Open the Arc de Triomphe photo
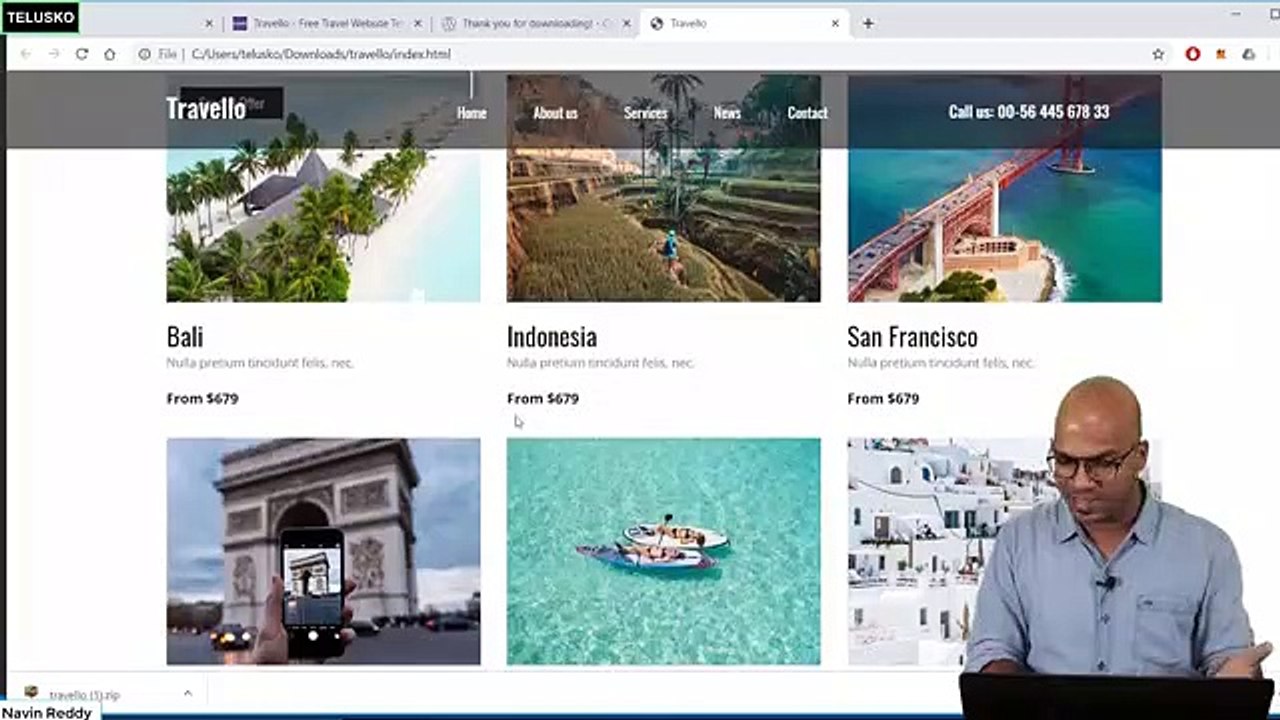The image size is (1280, 720). [x=323, y=551]
